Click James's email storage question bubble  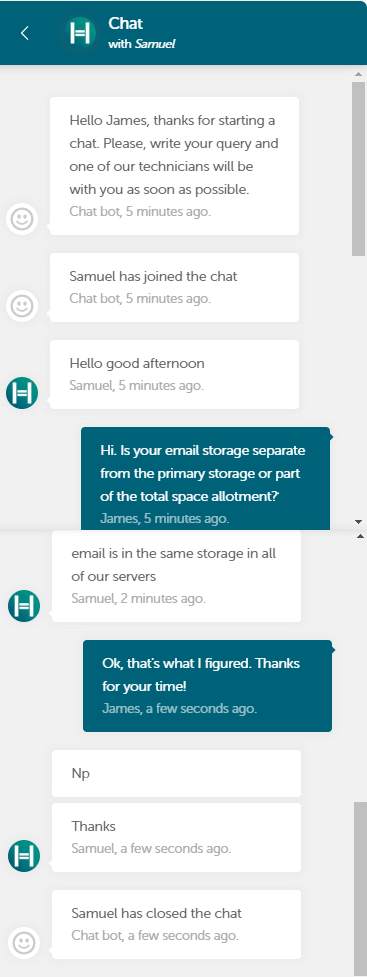pyautogui.click(x=205, y=479)
